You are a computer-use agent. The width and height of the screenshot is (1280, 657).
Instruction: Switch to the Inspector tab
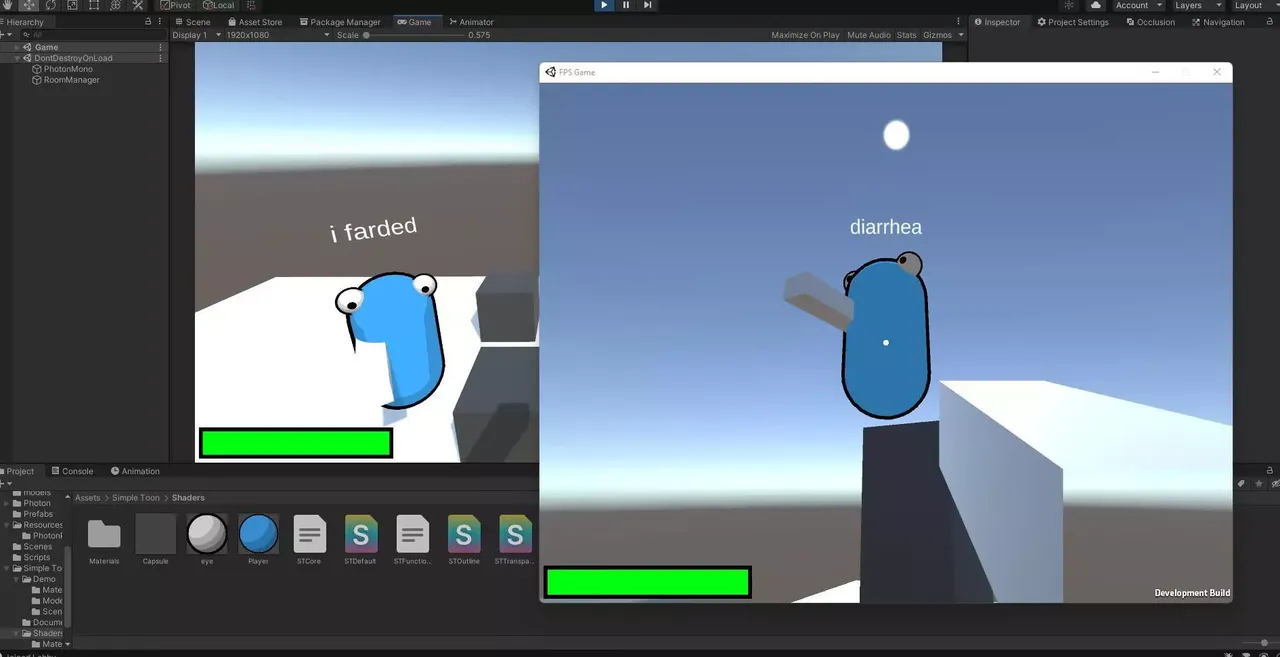click(998, 22)
